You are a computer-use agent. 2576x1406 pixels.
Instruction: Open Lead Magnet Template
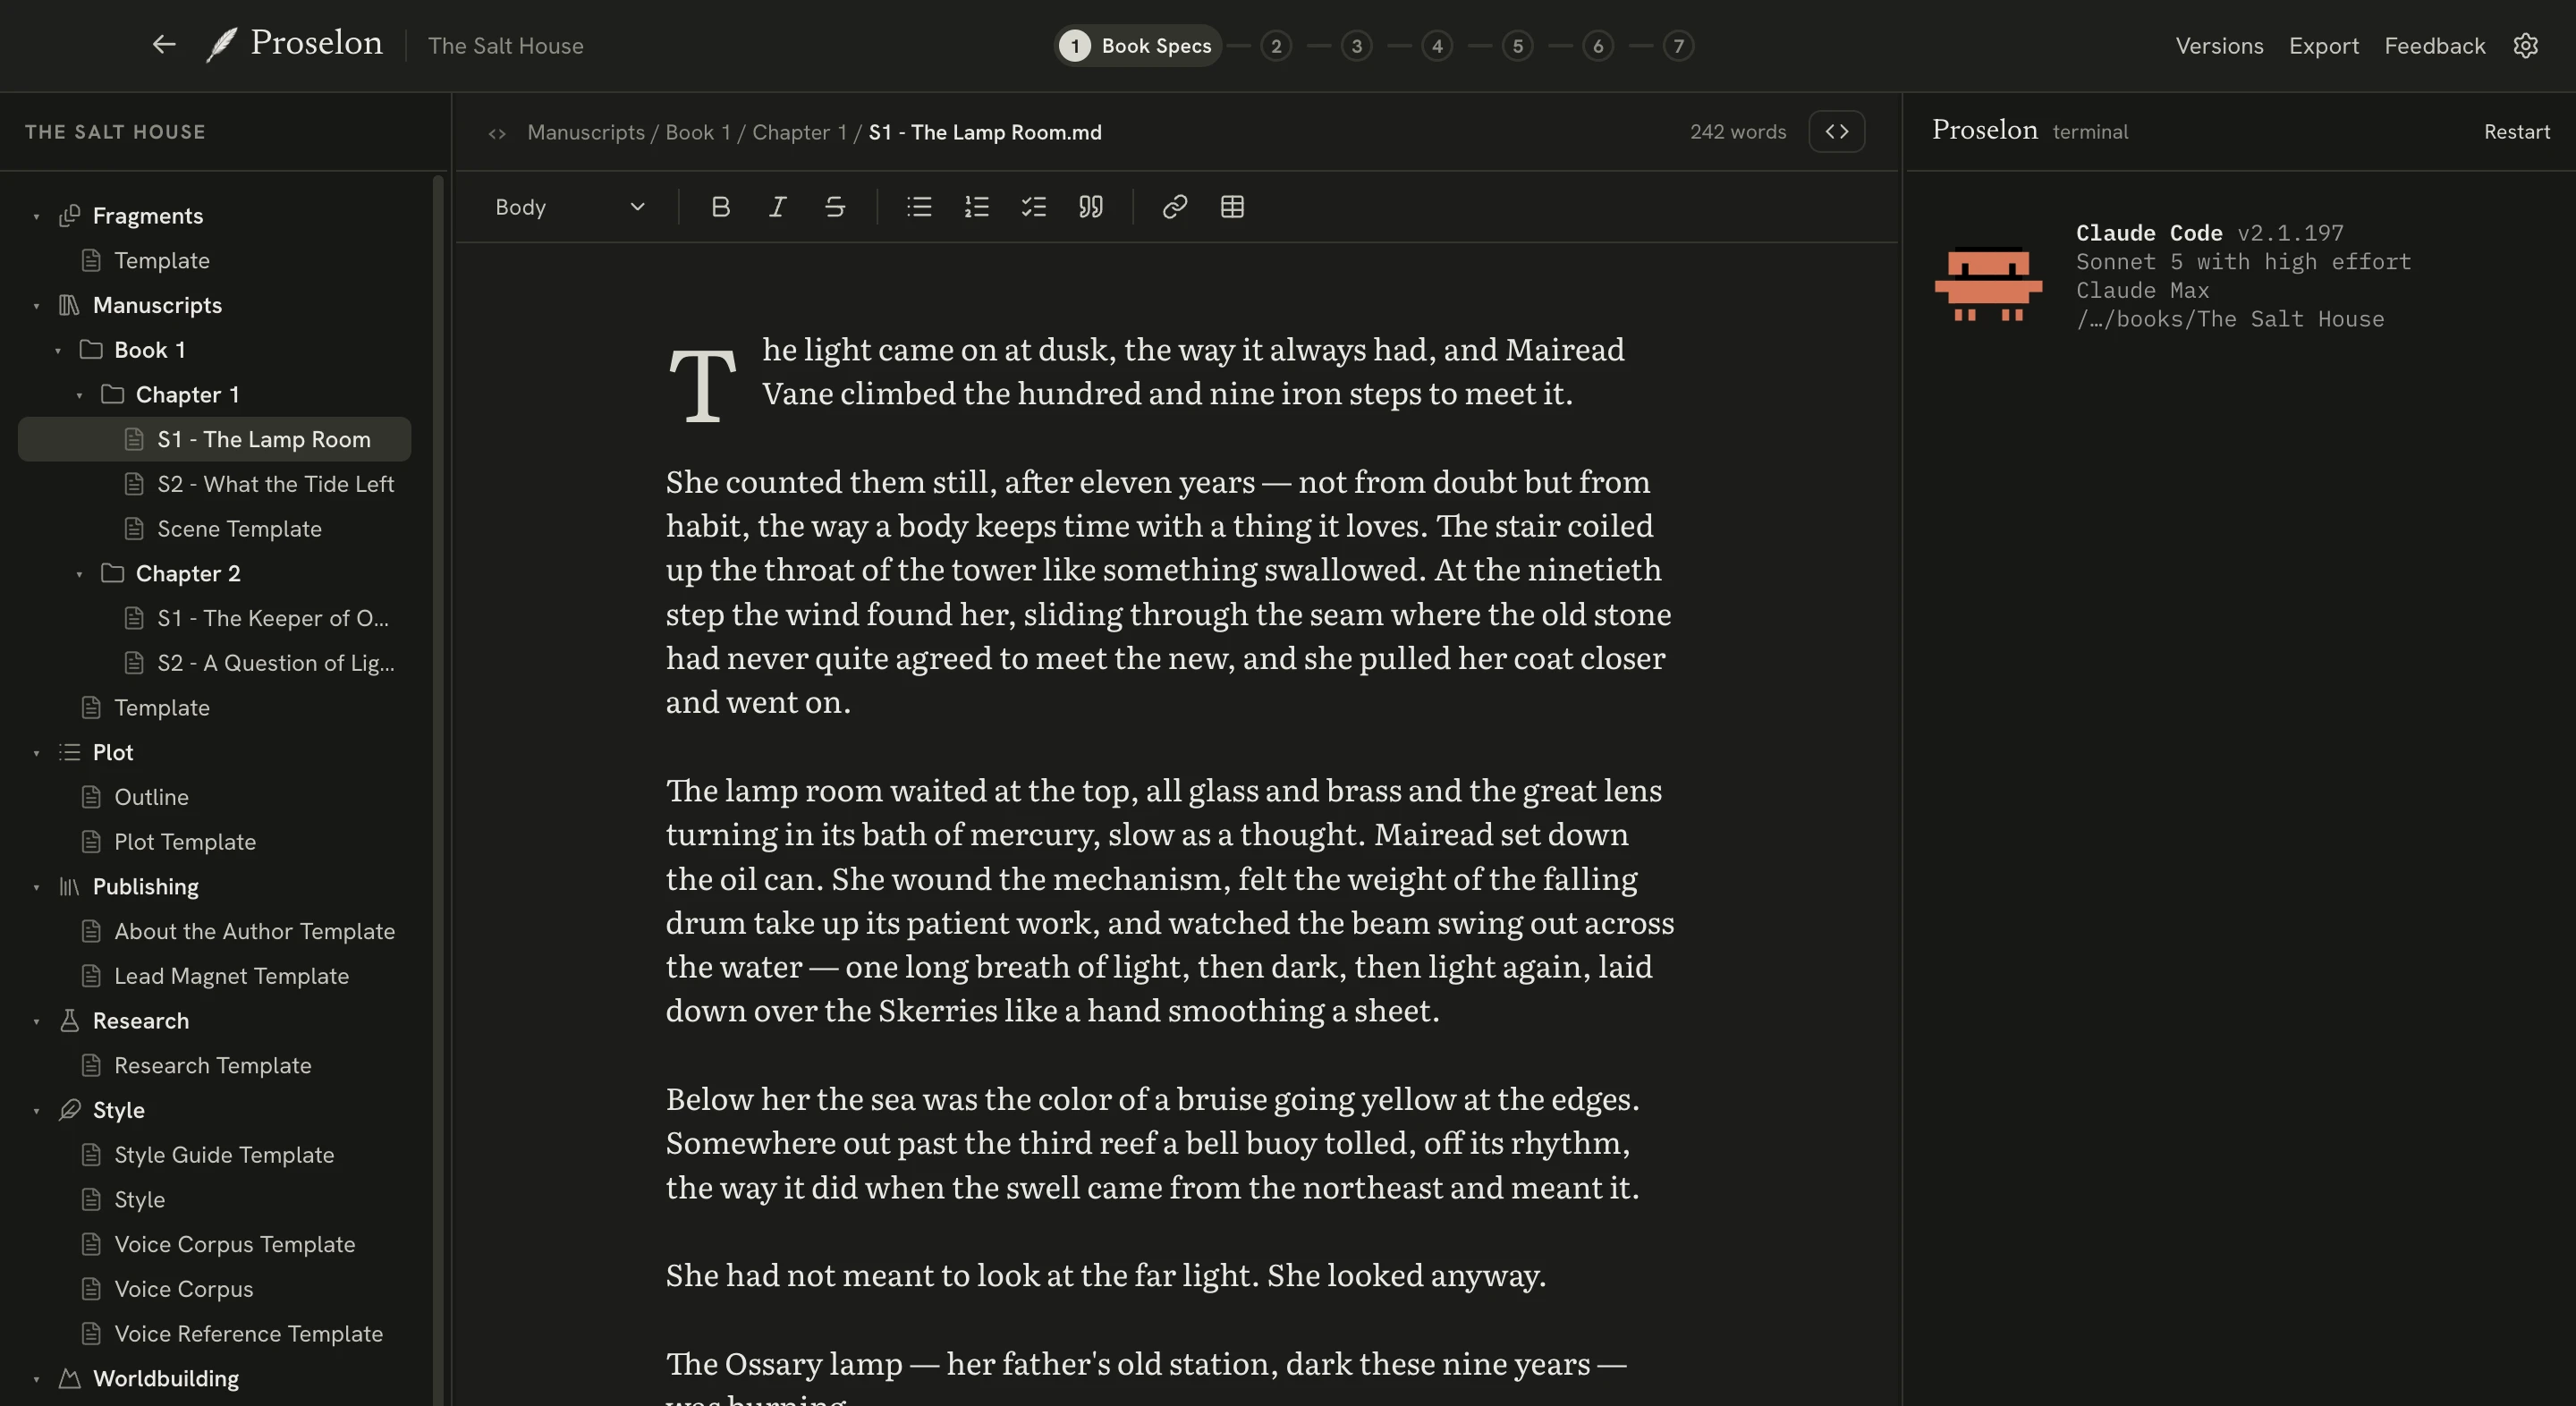point(214,976)
